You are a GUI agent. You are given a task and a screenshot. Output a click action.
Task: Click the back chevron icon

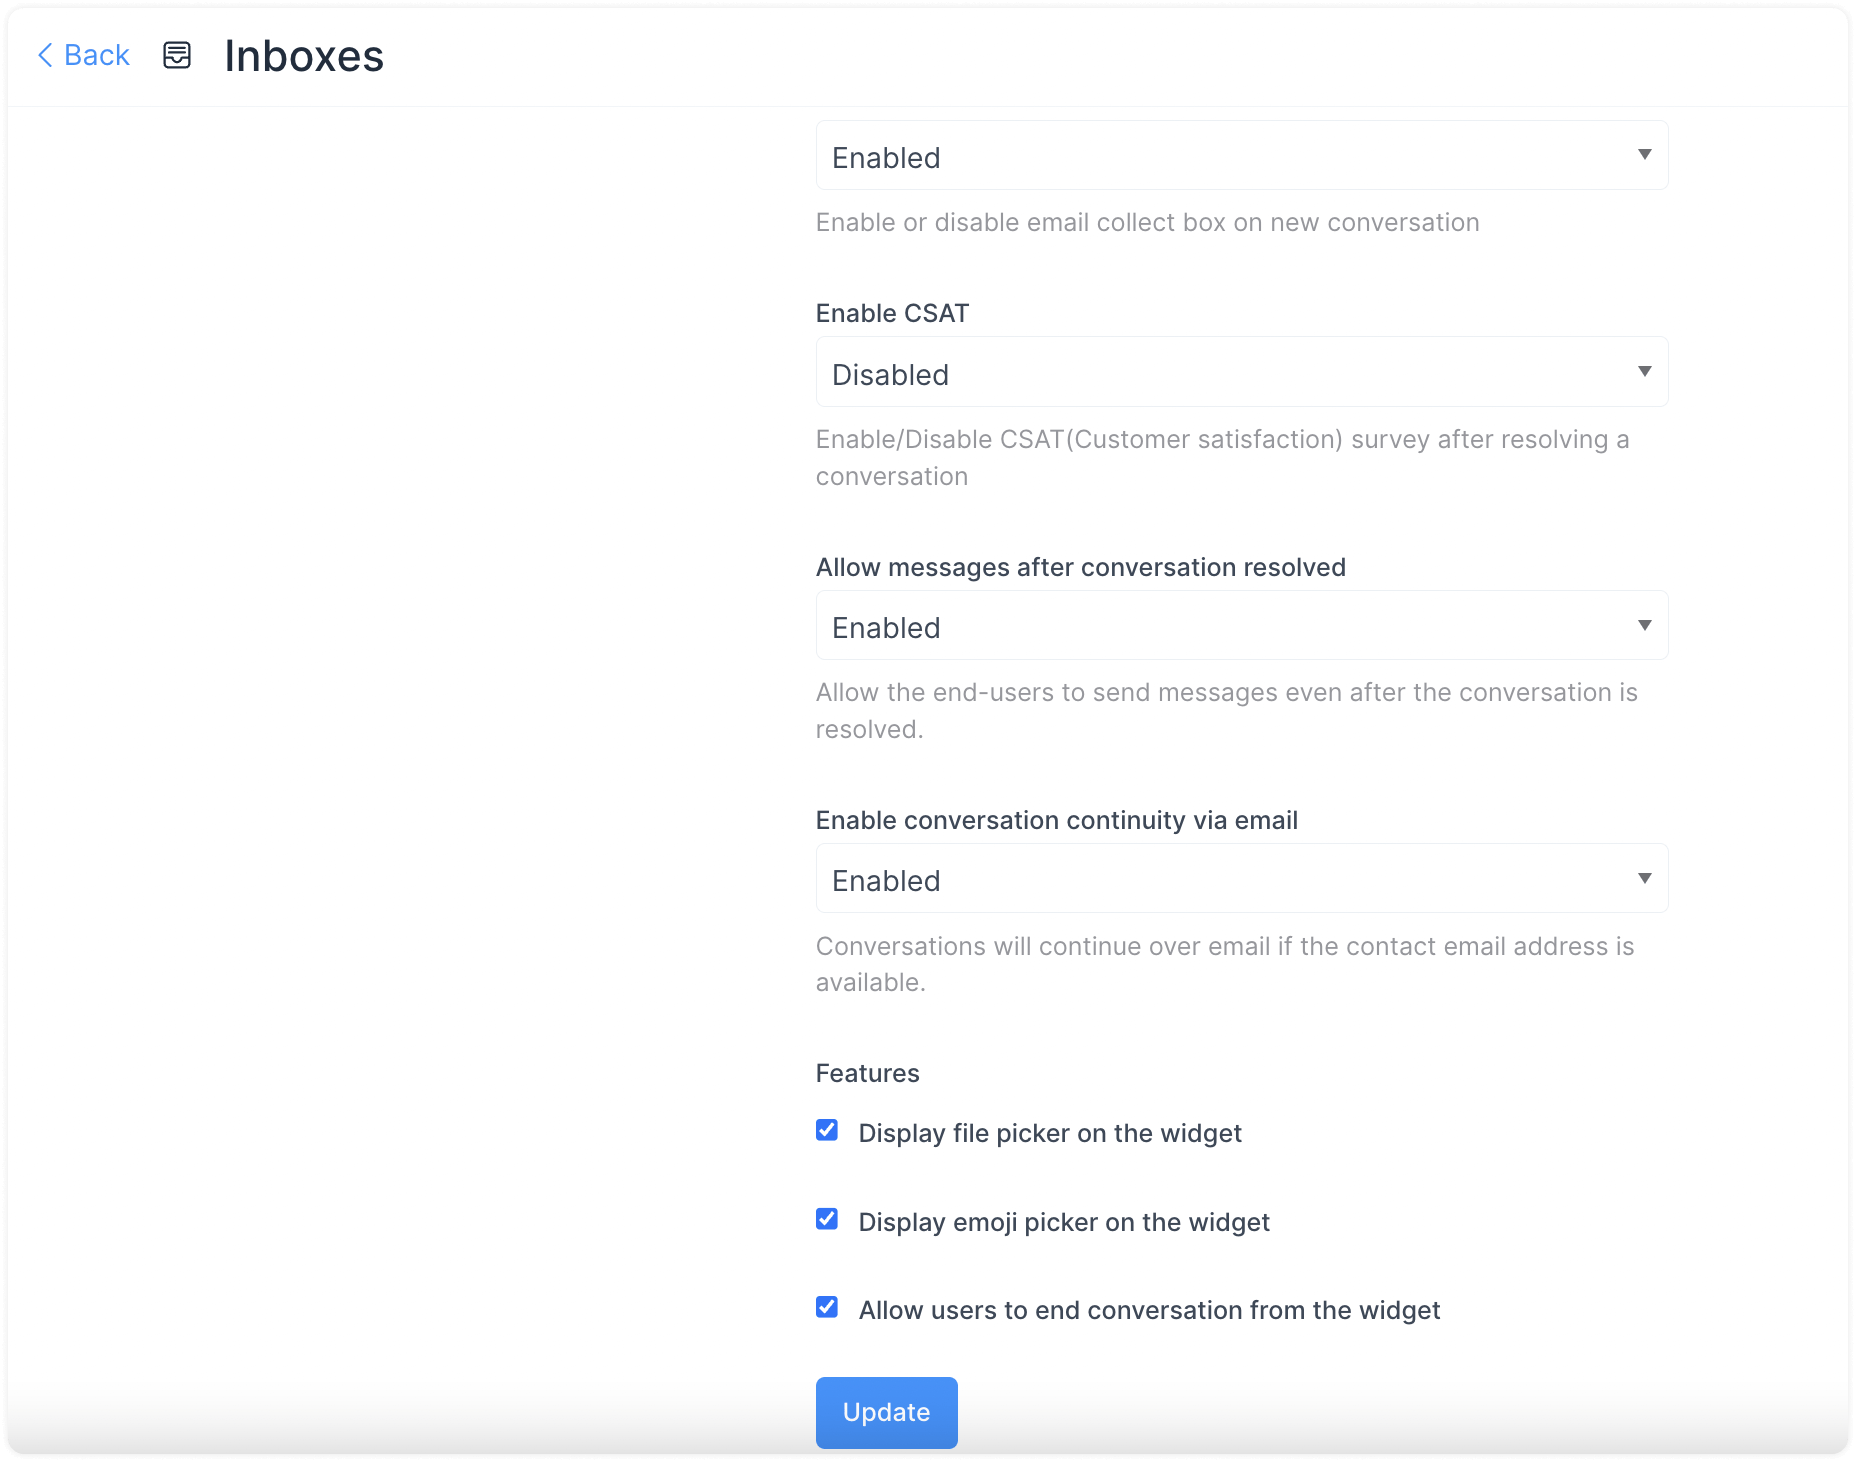44,55
